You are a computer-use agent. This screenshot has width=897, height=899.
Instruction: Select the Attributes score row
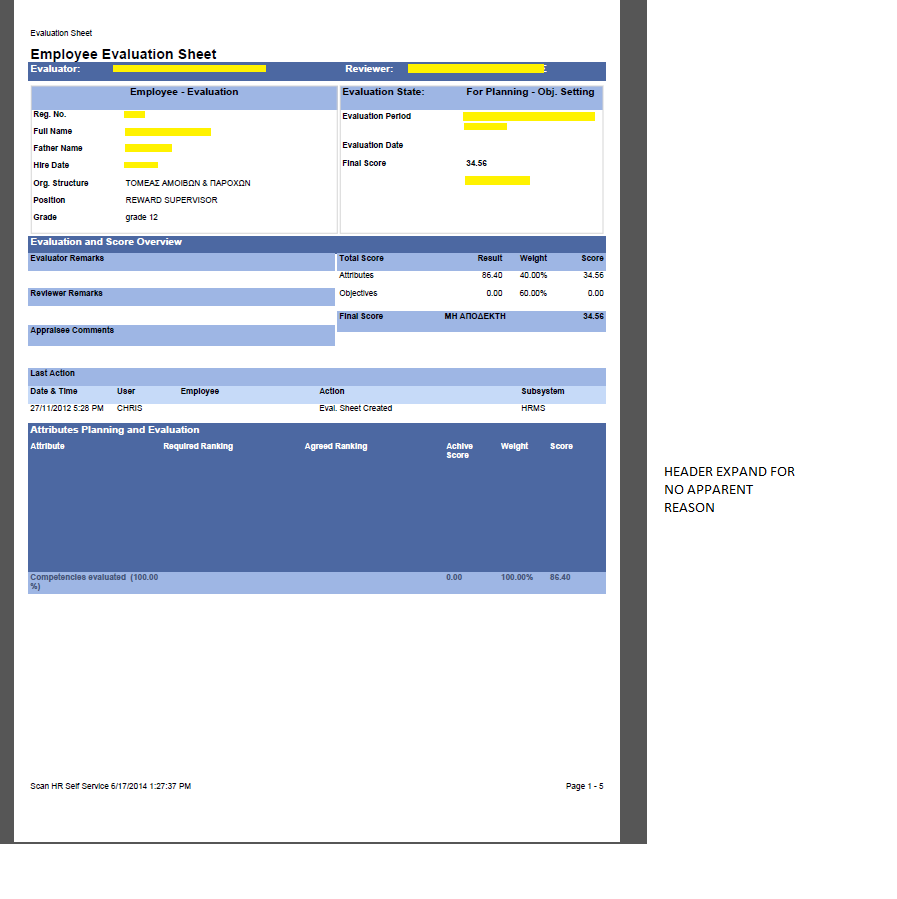click(471, 276)
